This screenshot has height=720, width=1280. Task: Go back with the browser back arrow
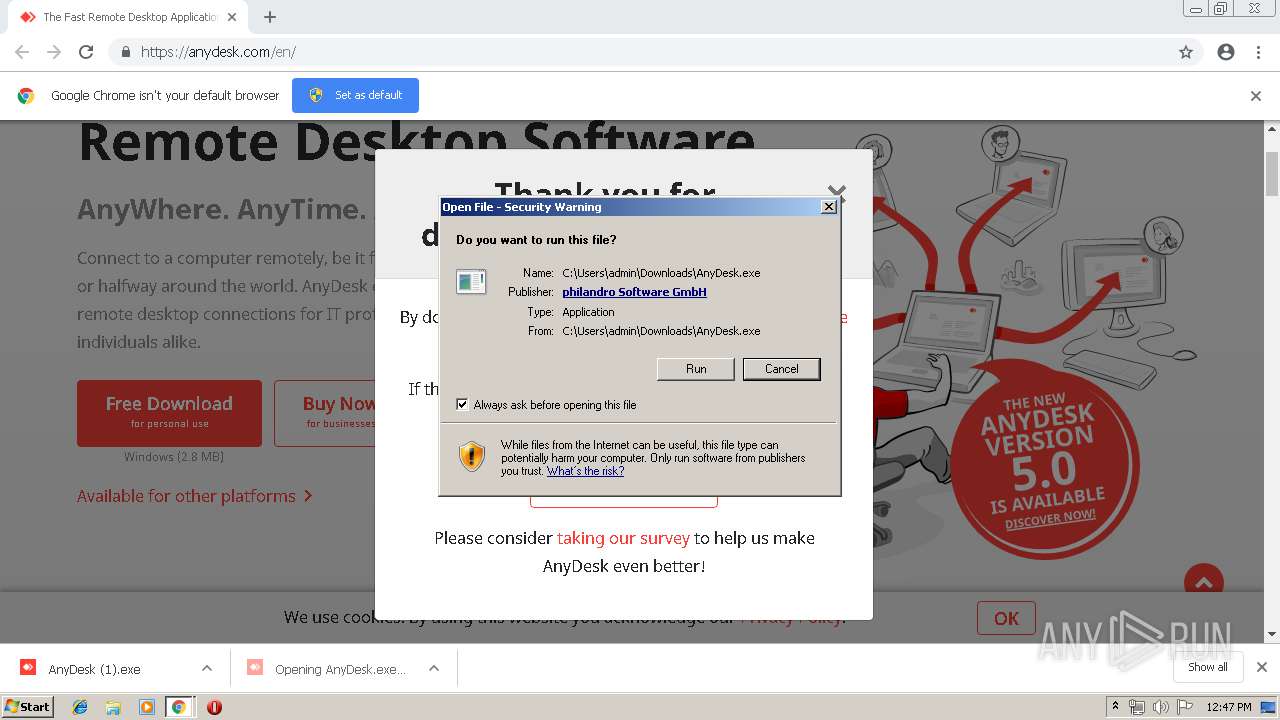click(22, 52)
